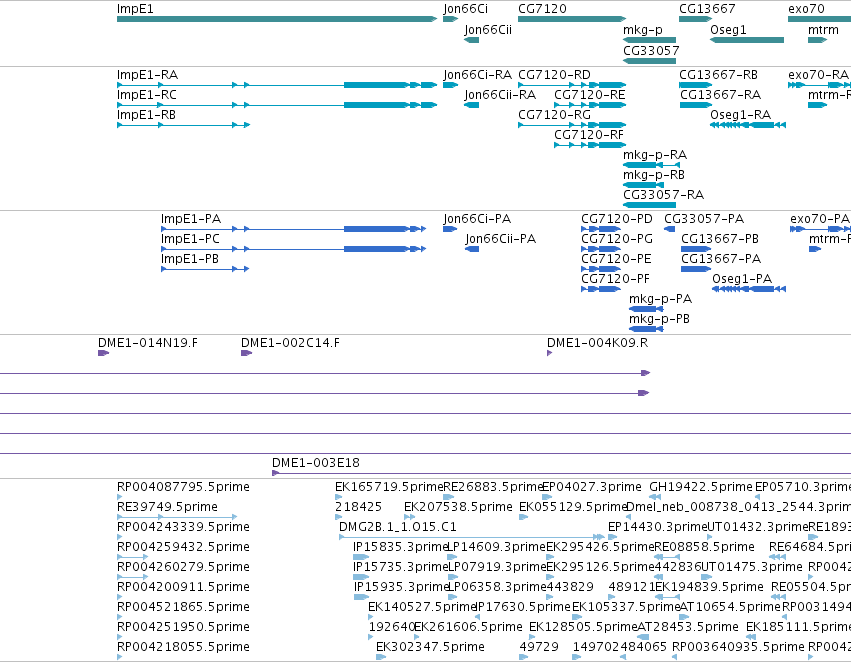Screen dimensions: 851x662
Task: Select the RP004259432.5prime EST
Action: (132, 557)
